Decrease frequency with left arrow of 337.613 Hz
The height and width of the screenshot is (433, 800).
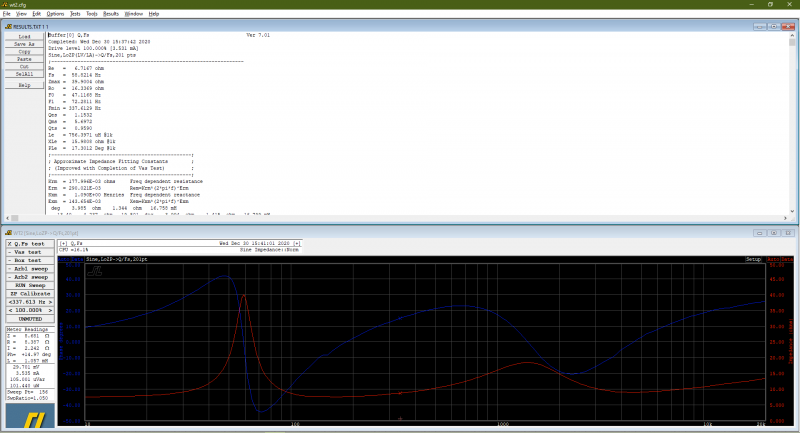pos(10,302)
